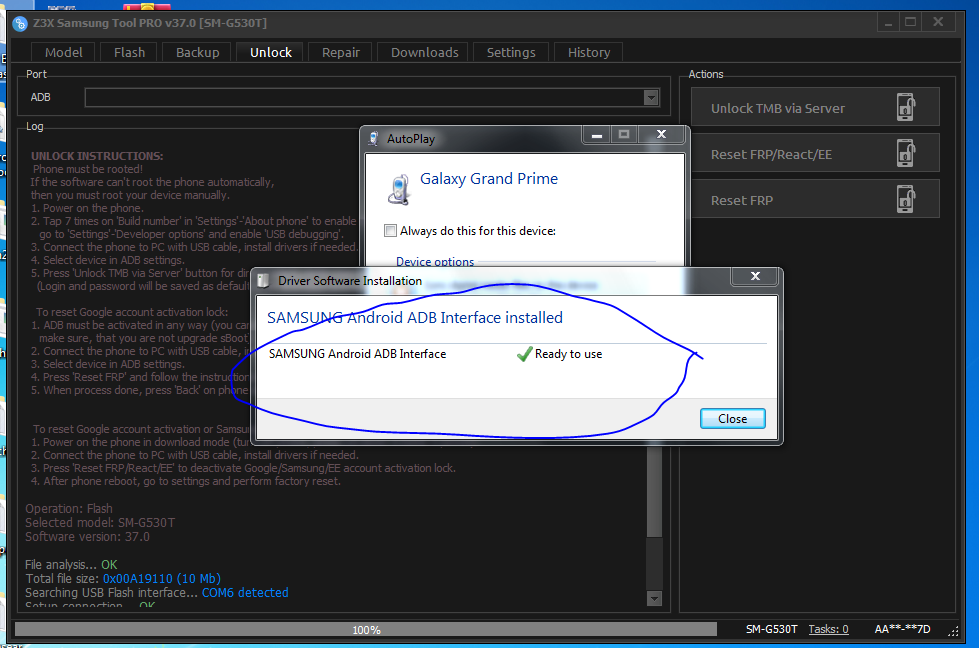
Task: Click SAMSUNG Android ADB Interface installed heading
Action: [415, 318]
